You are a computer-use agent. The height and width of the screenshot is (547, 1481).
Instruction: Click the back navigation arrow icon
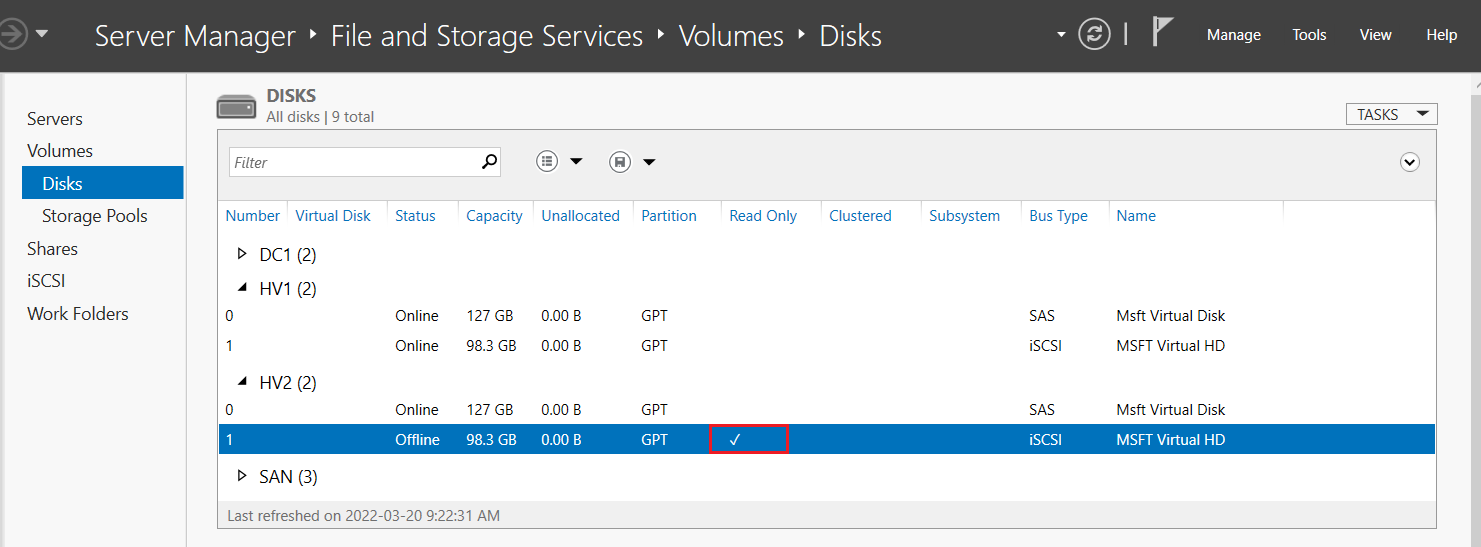click(12, 34)
